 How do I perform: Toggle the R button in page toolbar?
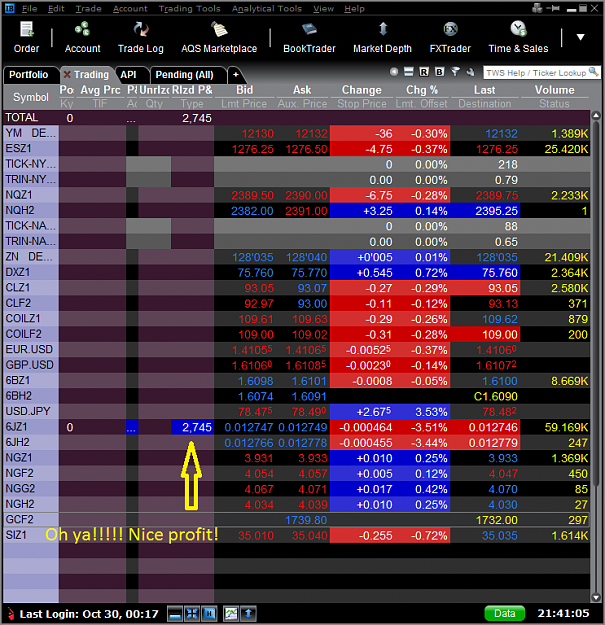[424, 72]
